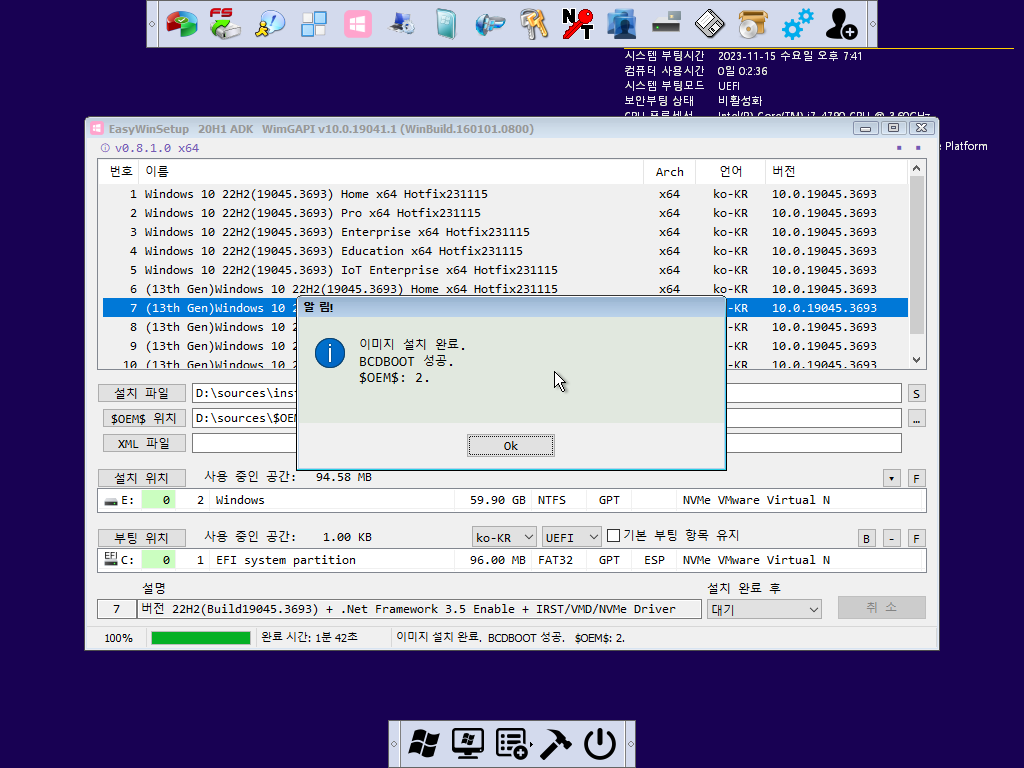Open the black disk drive device icon
The width and height of the screenshot is (1024, 768).
coord(666,24)
